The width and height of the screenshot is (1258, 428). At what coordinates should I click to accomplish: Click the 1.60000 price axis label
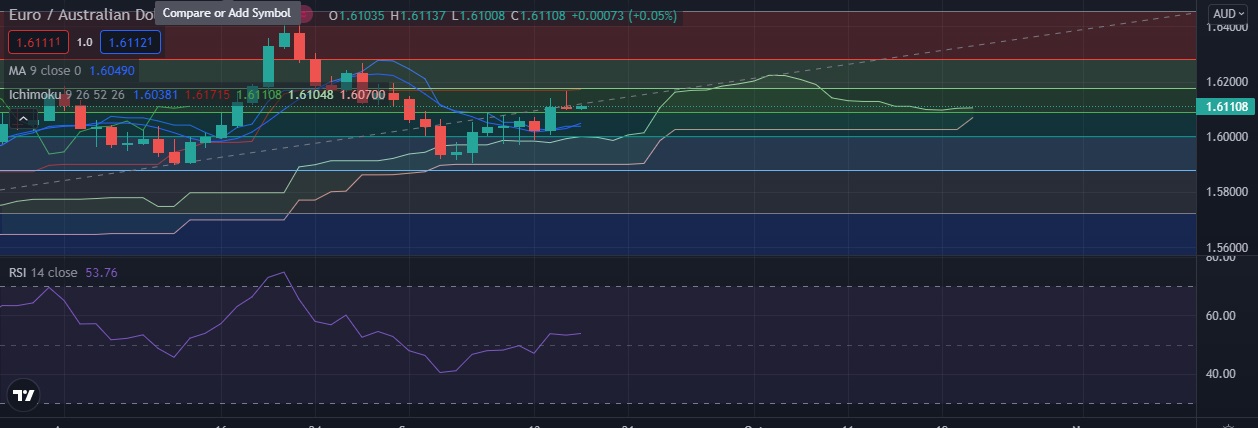(1225, 136)
